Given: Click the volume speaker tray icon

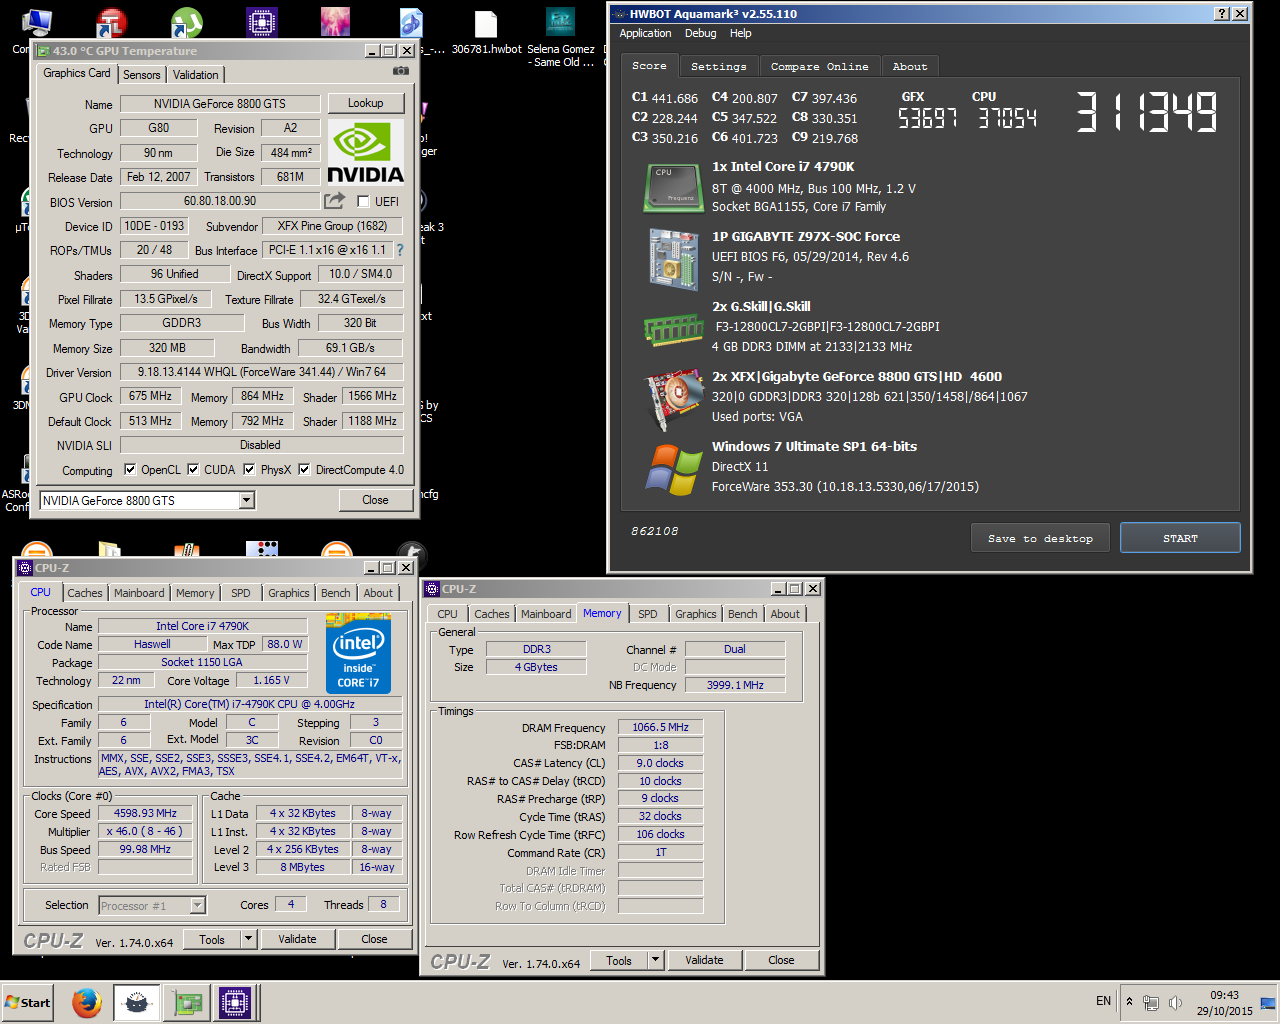Looking at the screenshot, I should 1176,1002.
